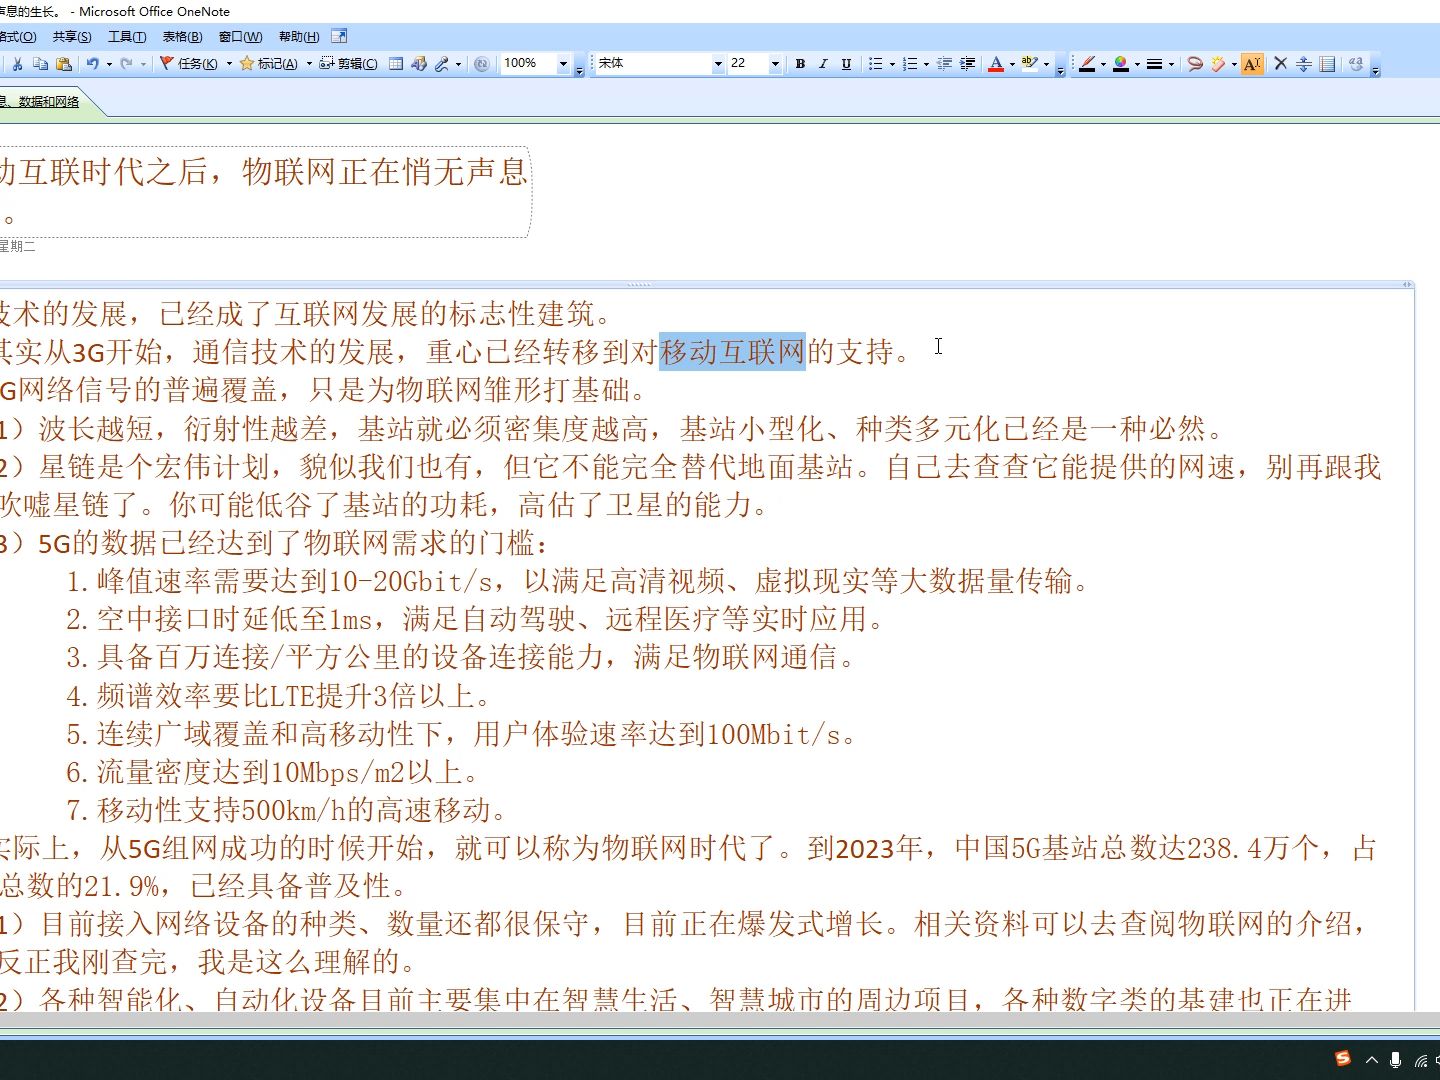
Task: Click the 任务(K) task flag button
Action: [188, 63]
